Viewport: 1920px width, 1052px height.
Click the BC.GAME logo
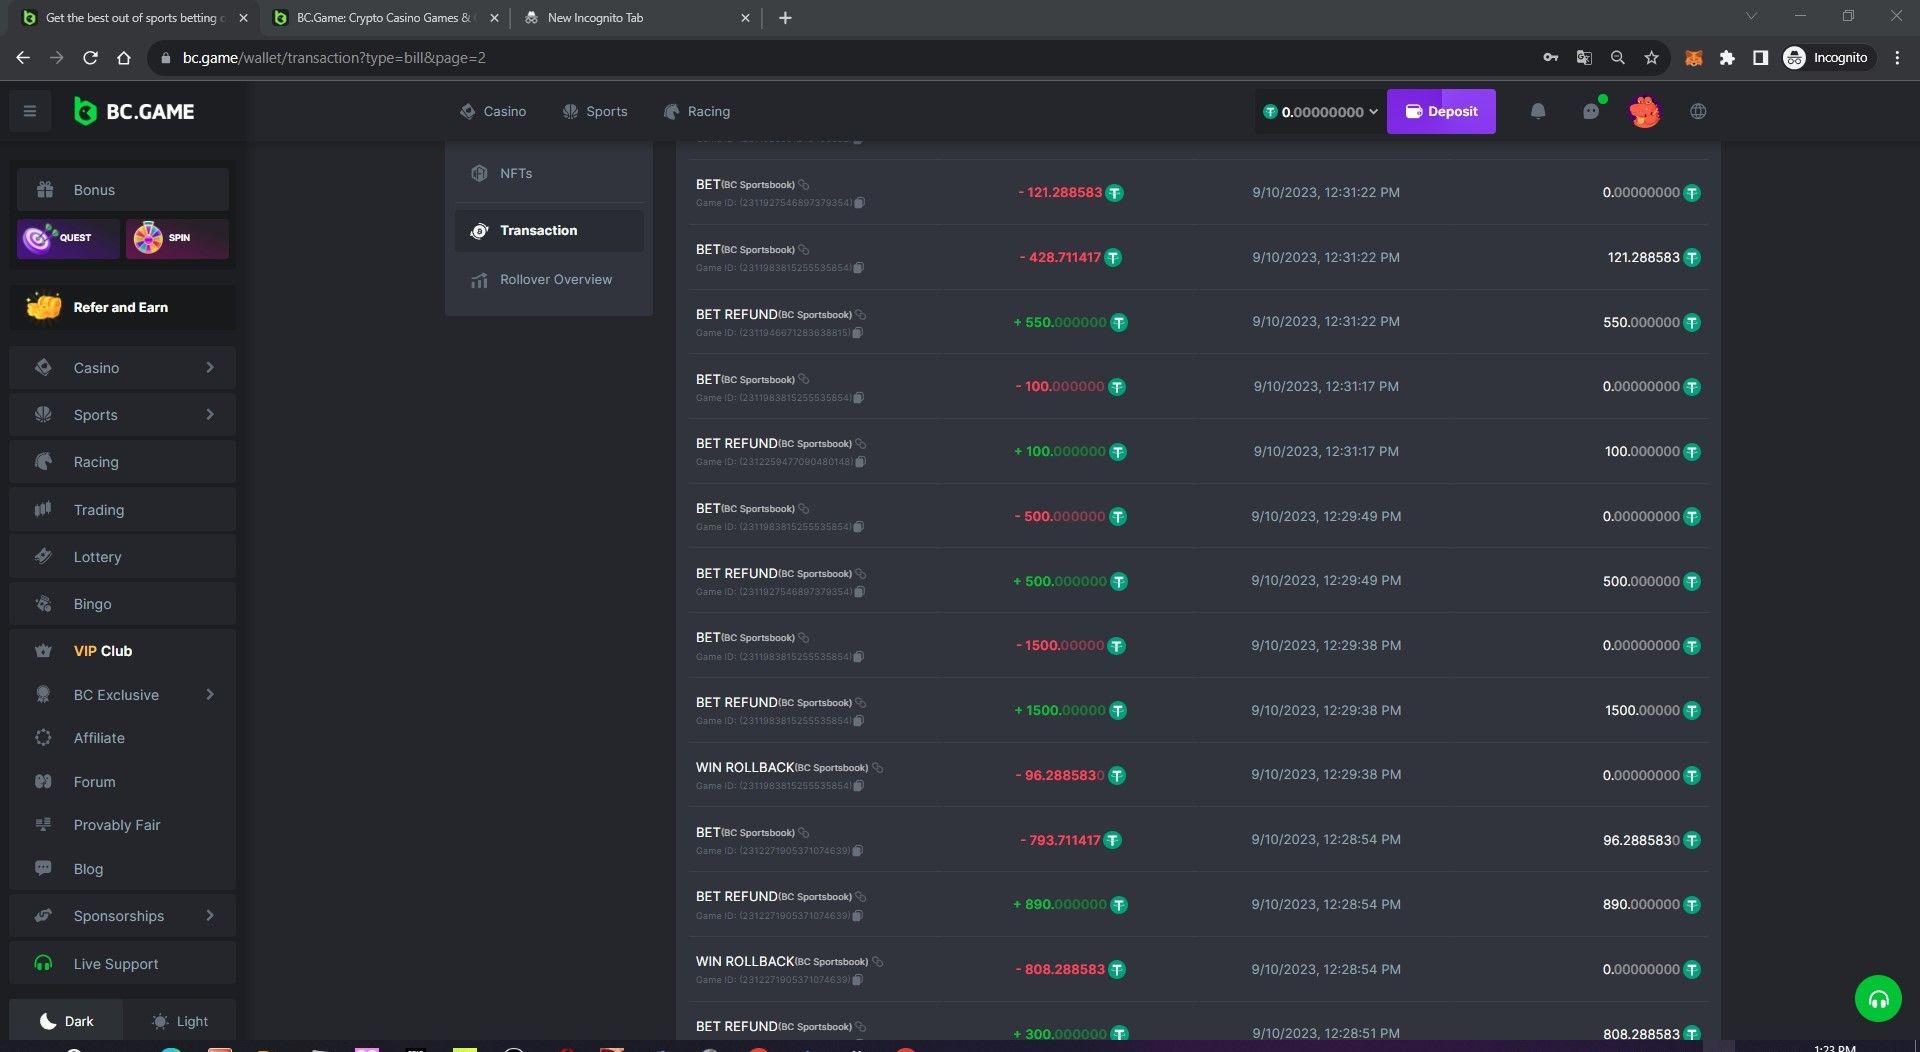134,111
